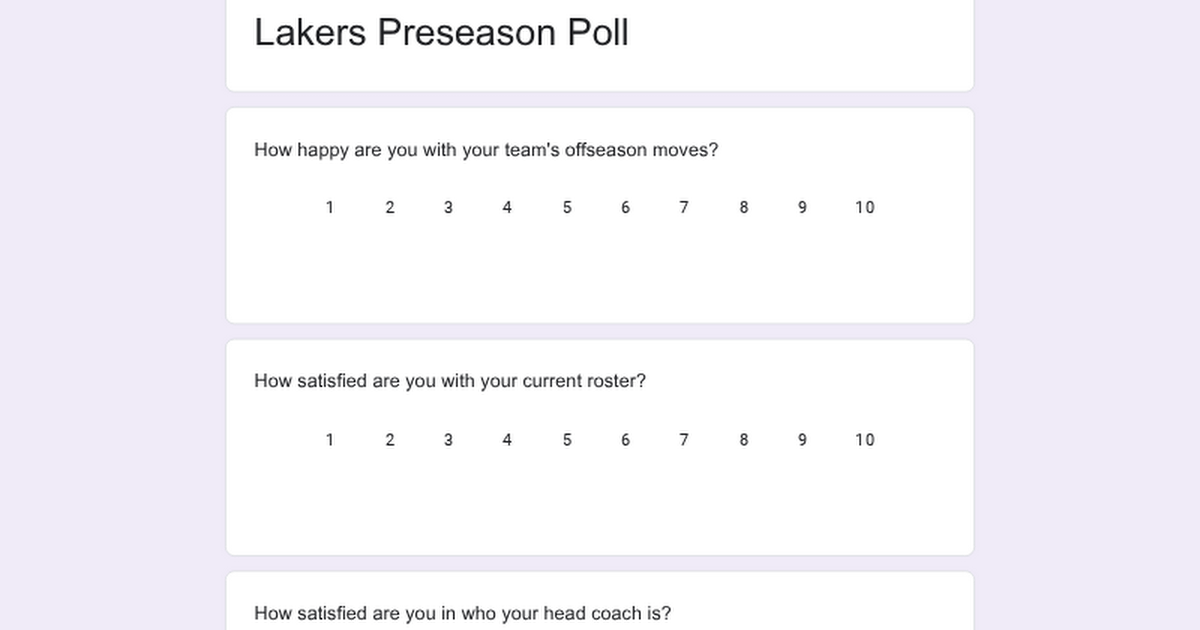Rate offseason moves happiness as 4
This screenshot has height=630, width=1200.
click(x=507, y=207)
